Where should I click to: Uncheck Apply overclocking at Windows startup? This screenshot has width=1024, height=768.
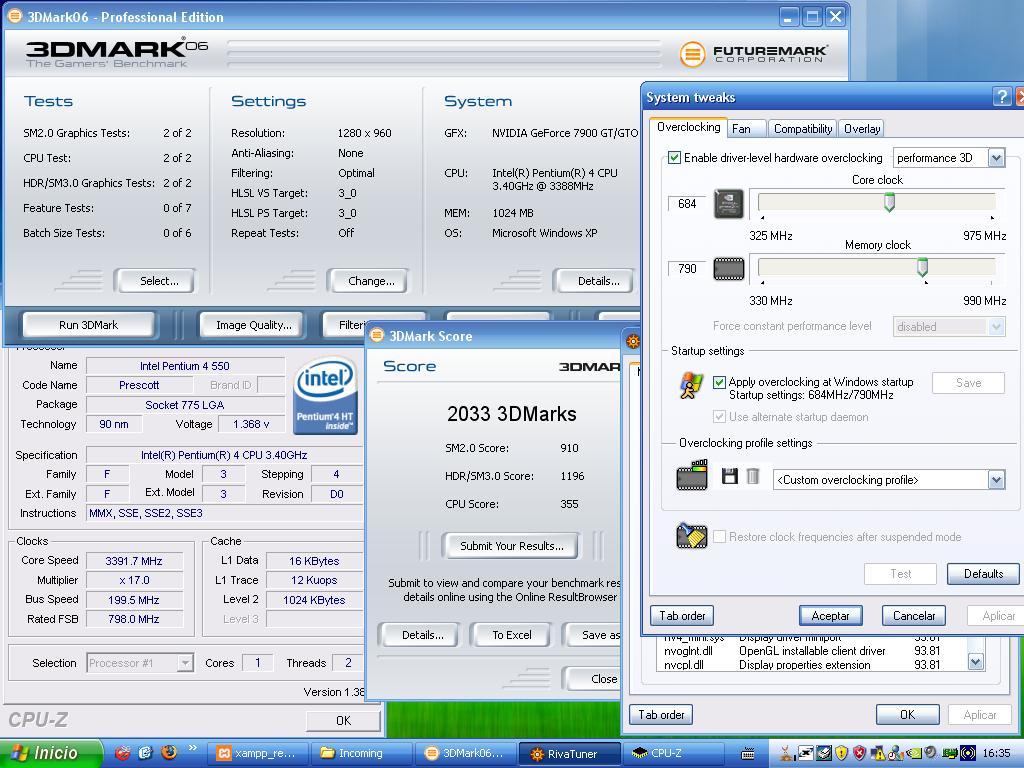click(719, 382)
